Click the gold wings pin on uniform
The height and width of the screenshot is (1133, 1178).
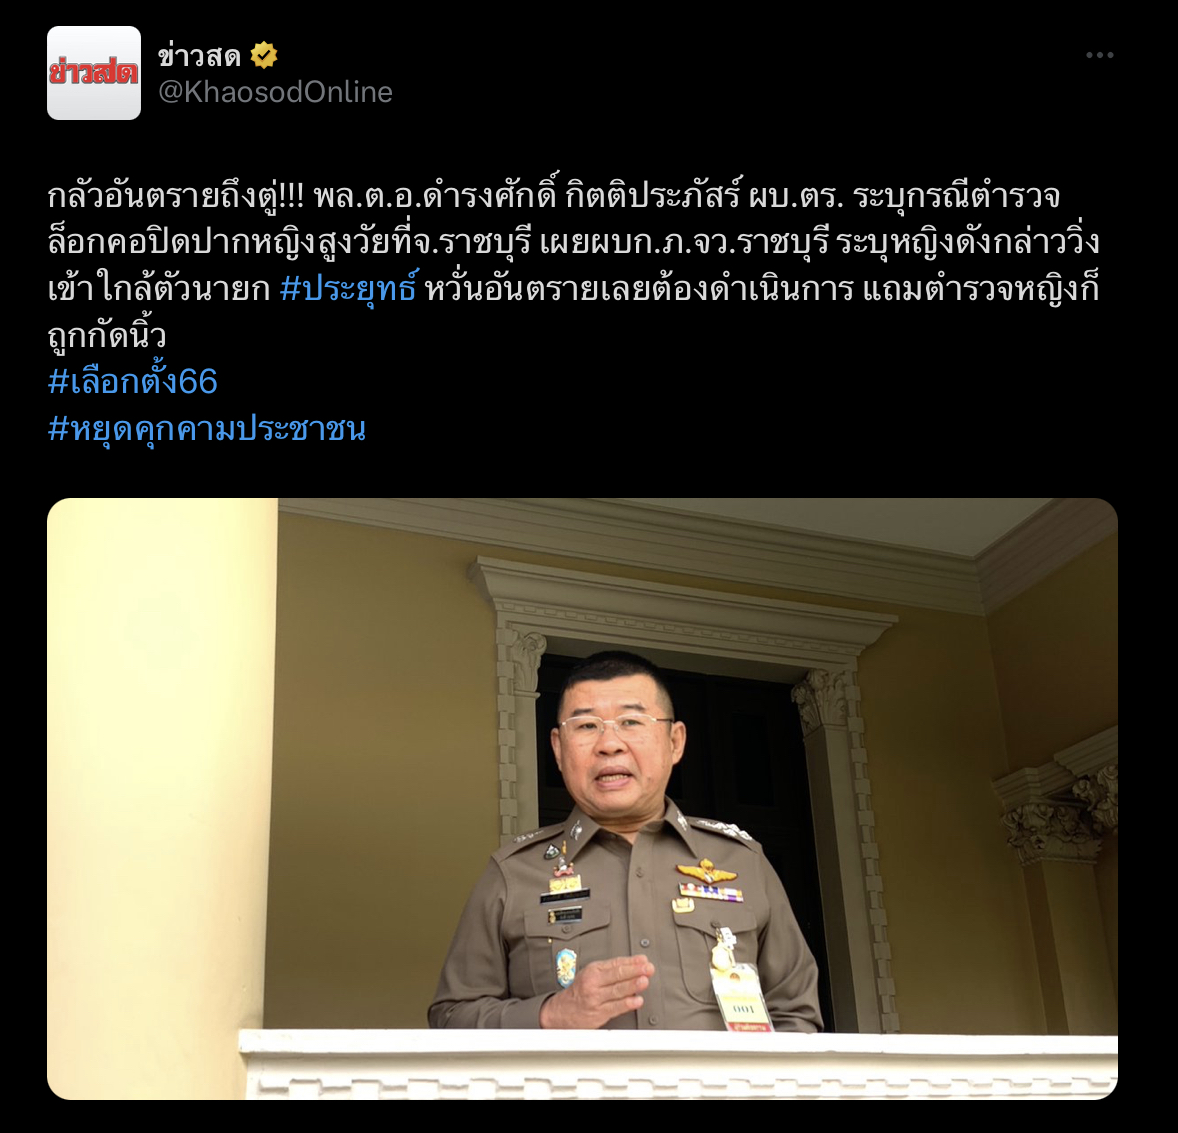click(x=705, y=872)
